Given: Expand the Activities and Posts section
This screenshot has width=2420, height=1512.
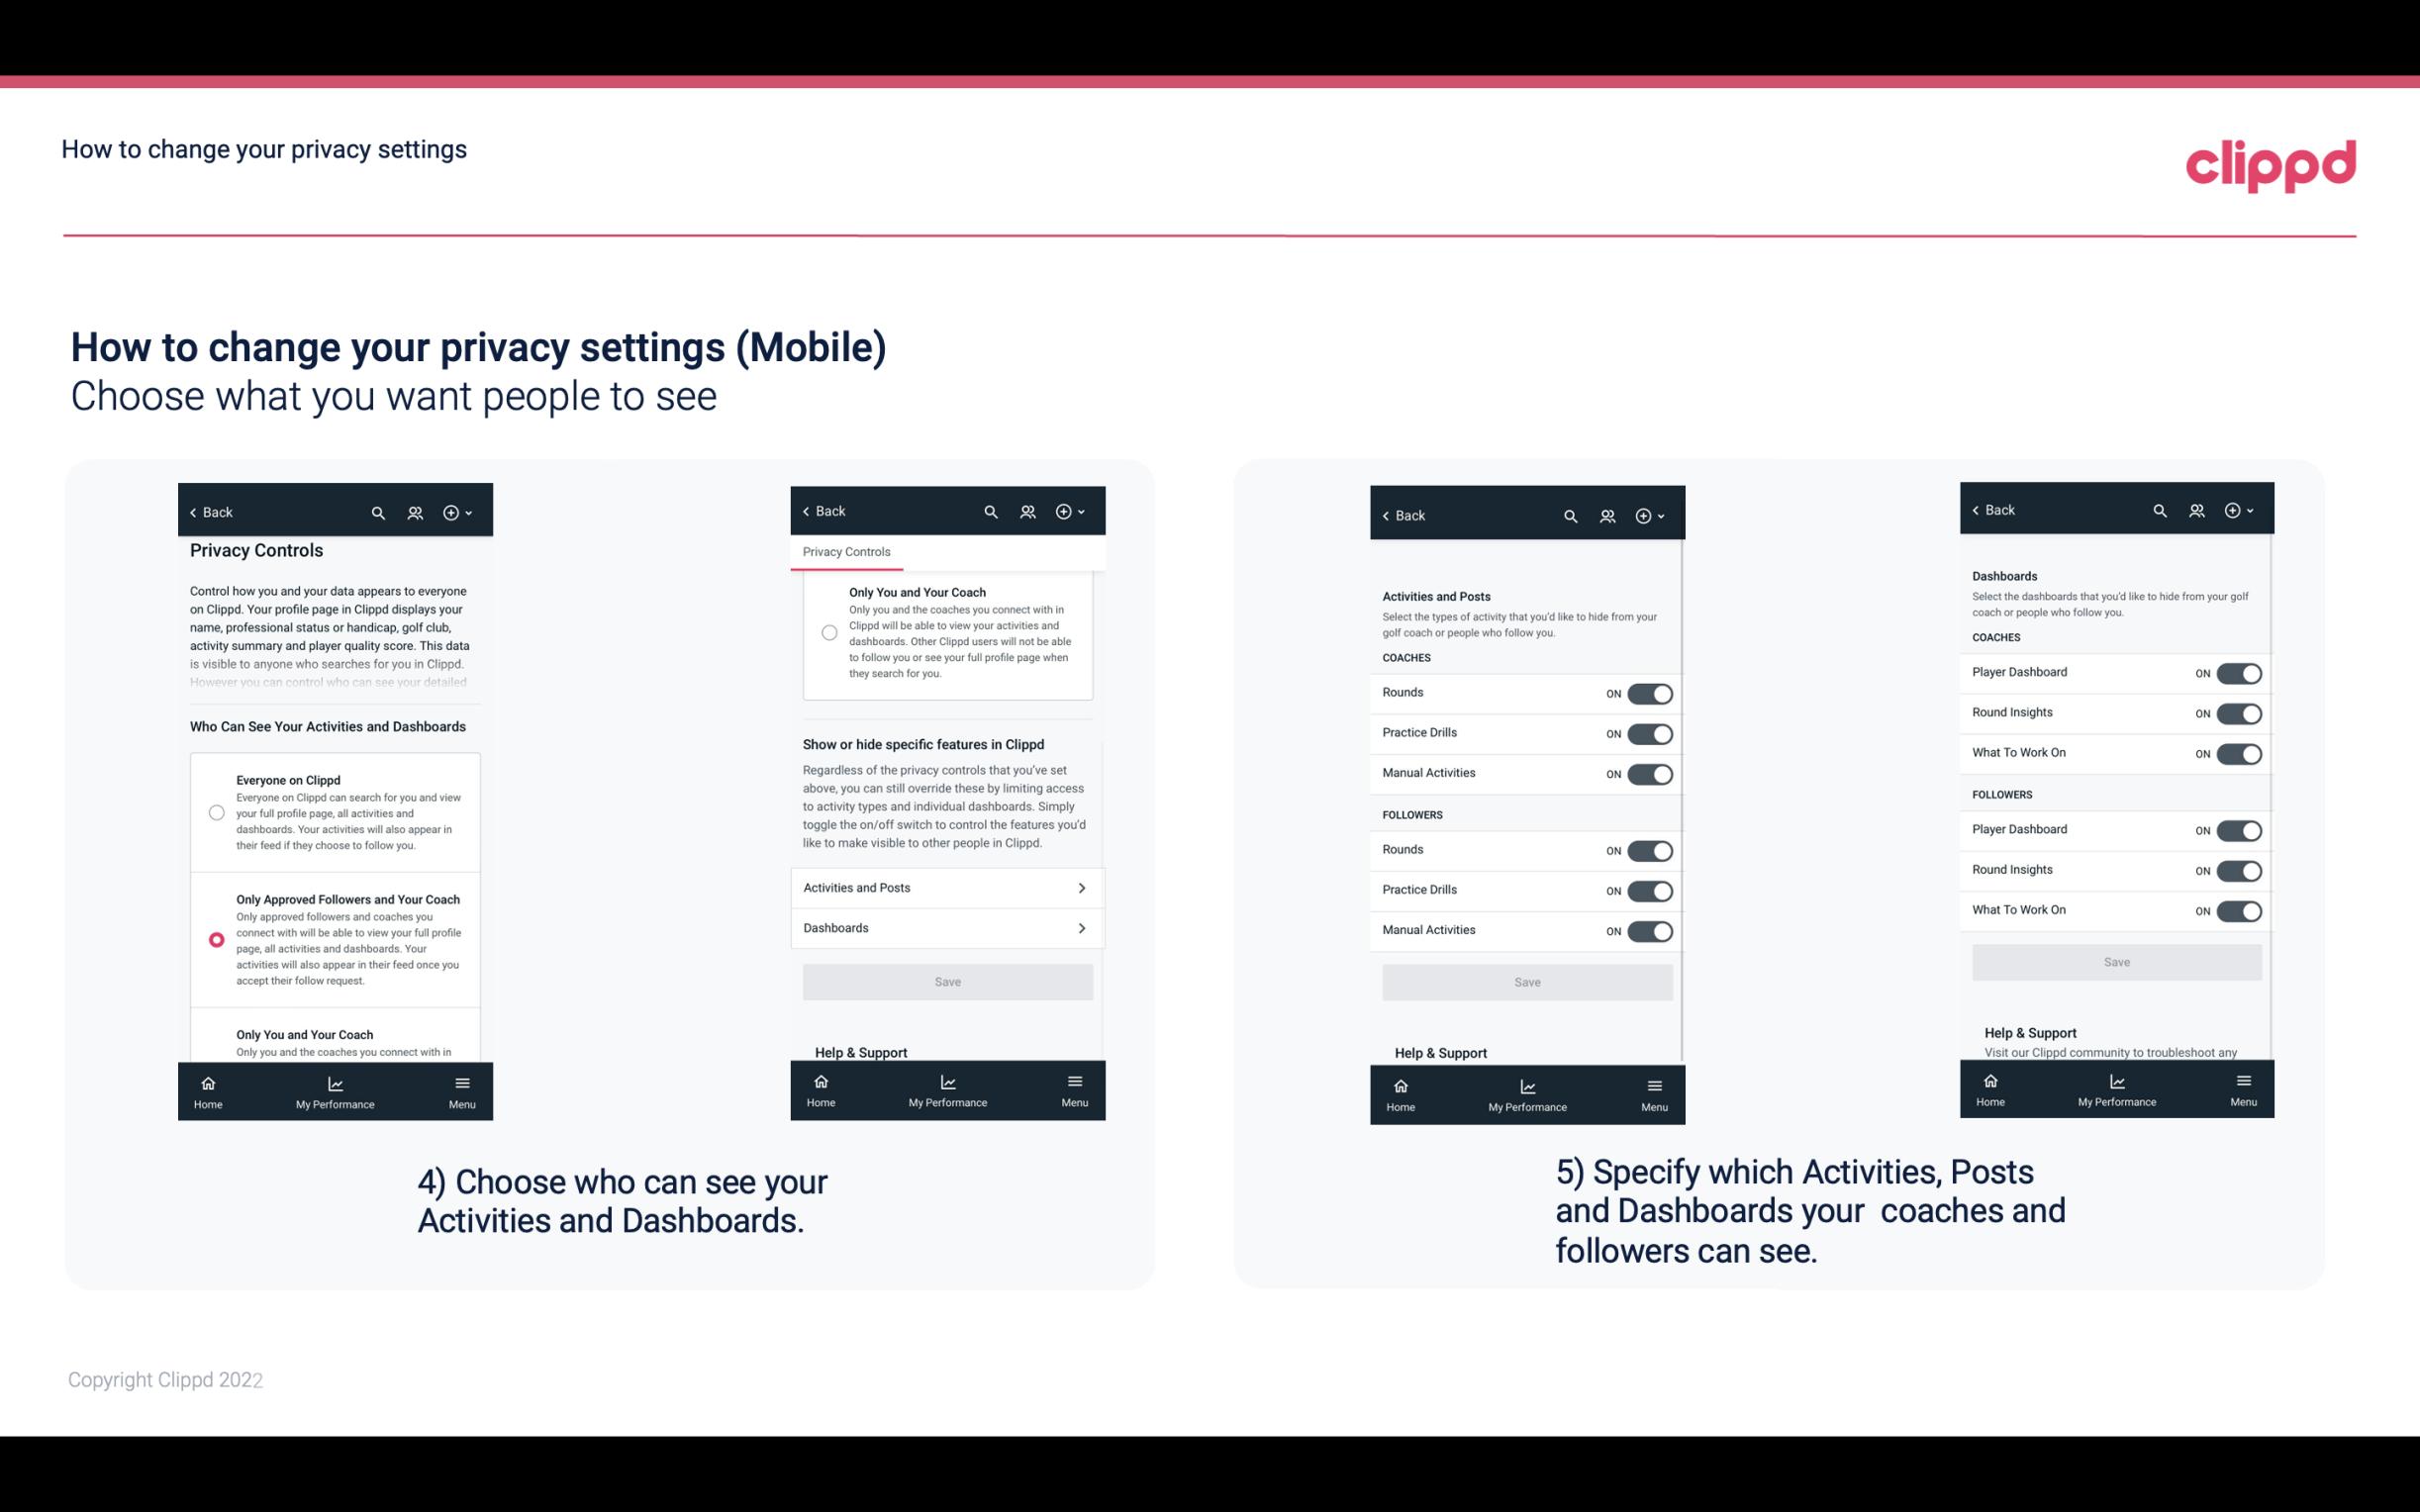Looking at the screenshot, I should 946,887.
